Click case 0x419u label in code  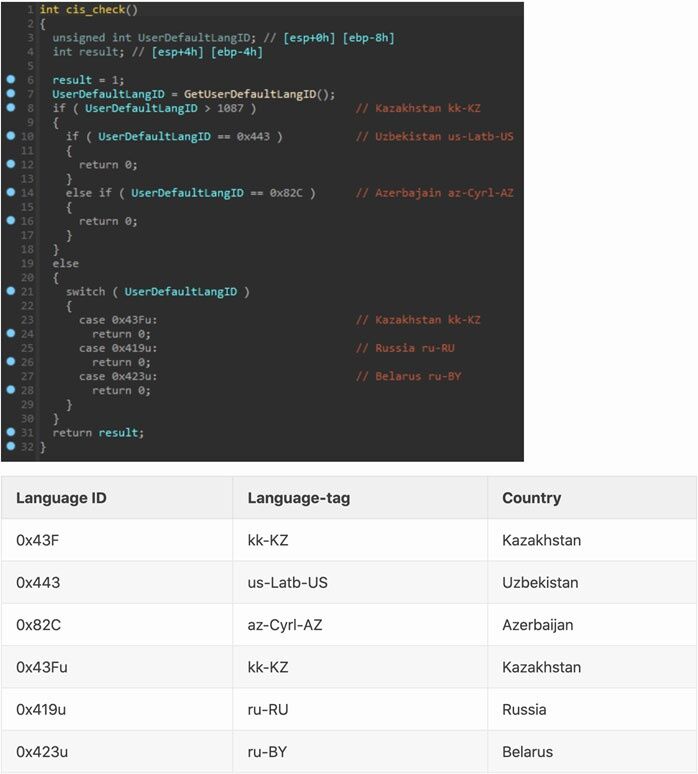click(118, 348)
